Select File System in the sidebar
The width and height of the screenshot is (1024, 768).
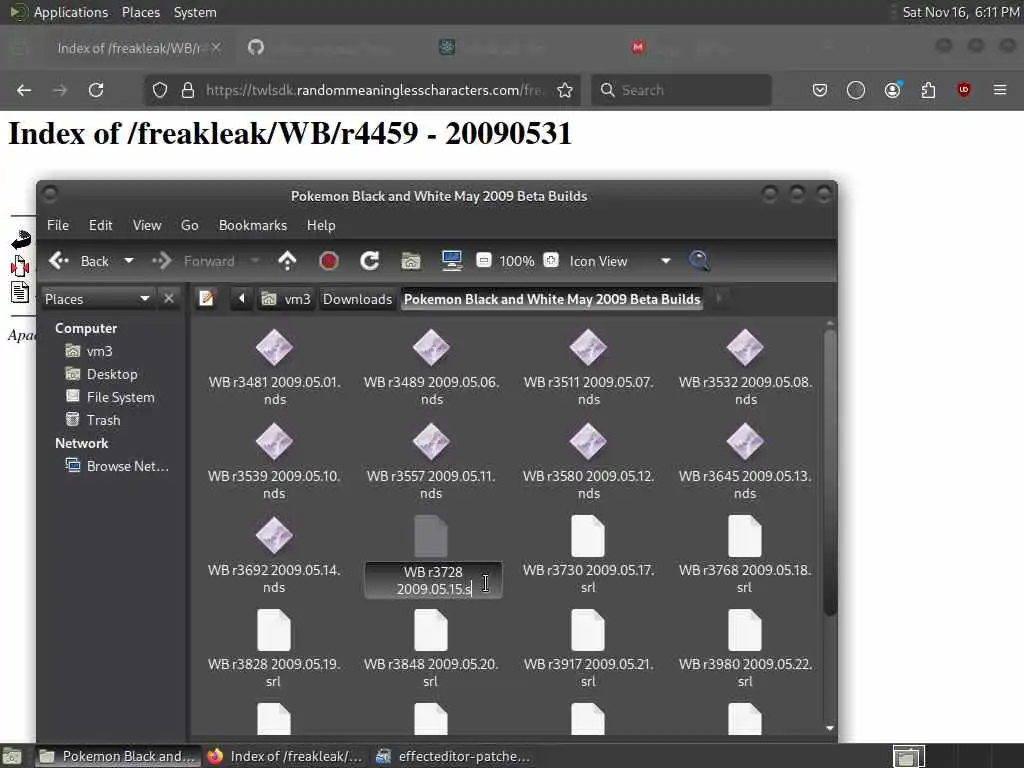pos(110,397)
